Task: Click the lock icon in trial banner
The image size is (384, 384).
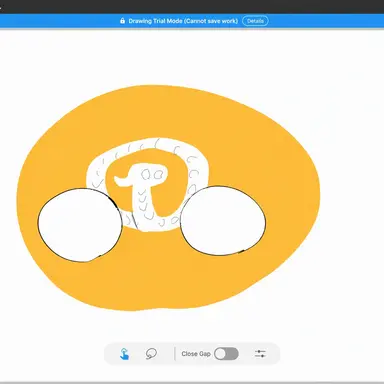Action: (x=122, y=21)
